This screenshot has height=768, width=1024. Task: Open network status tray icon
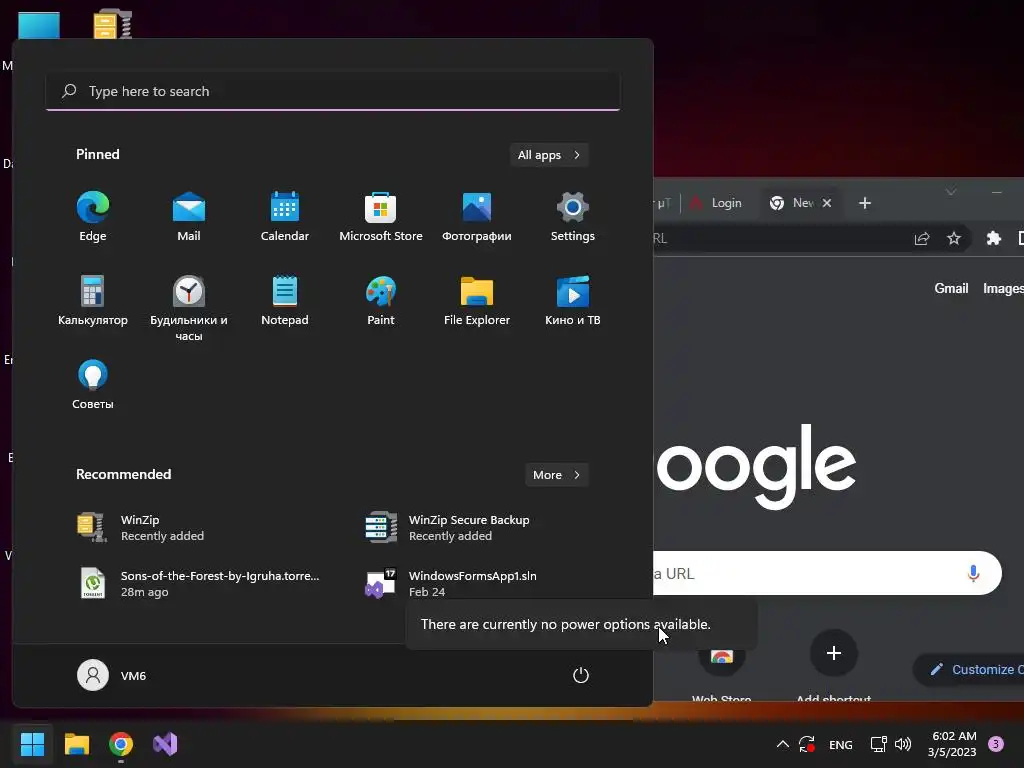tap(878, 744)
